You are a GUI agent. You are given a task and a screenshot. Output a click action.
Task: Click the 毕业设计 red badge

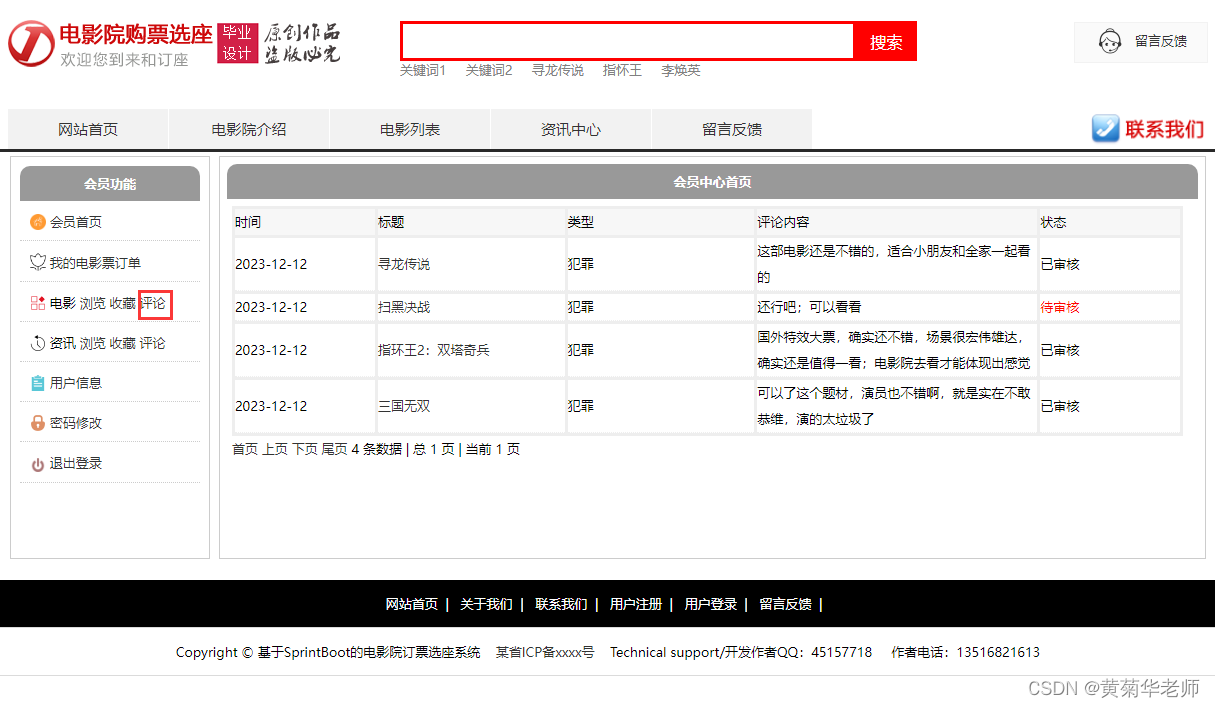point(237,43)
